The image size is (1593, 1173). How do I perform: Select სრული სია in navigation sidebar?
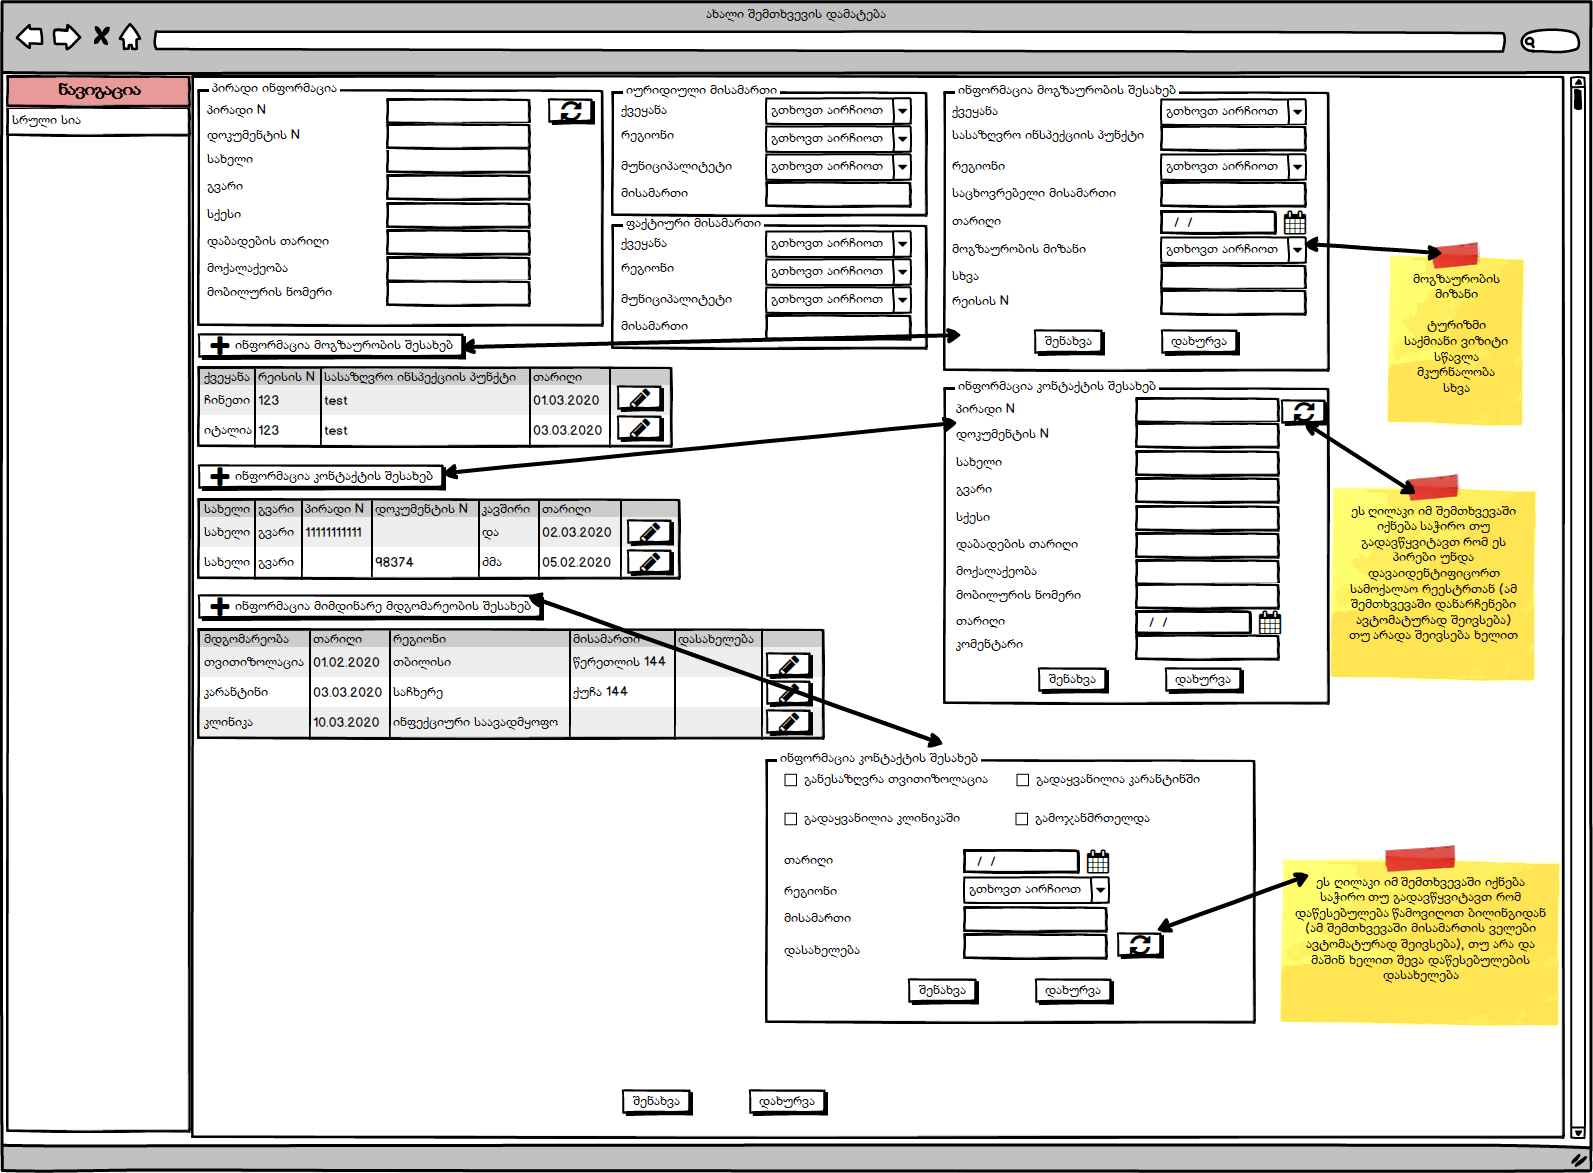(97, 120)
